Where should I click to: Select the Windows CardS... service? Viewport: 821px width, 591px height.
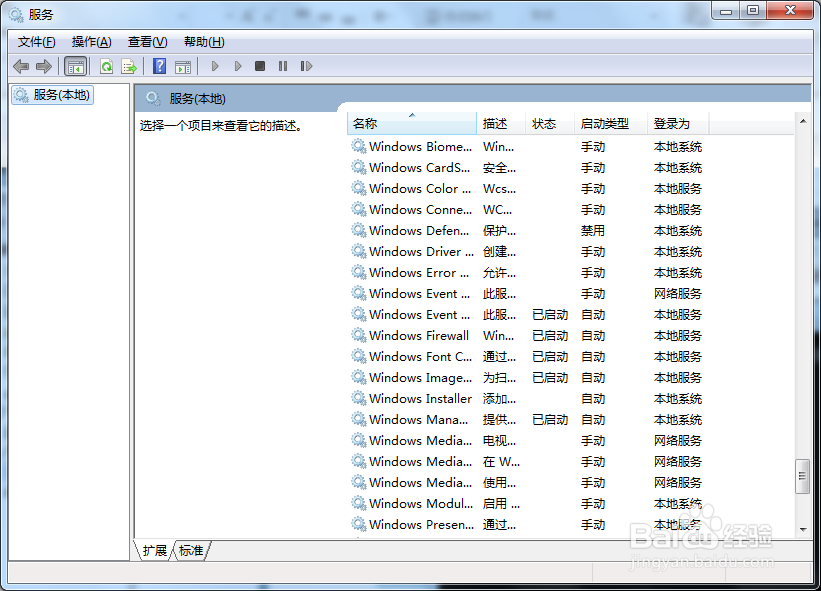click(419, 168)
